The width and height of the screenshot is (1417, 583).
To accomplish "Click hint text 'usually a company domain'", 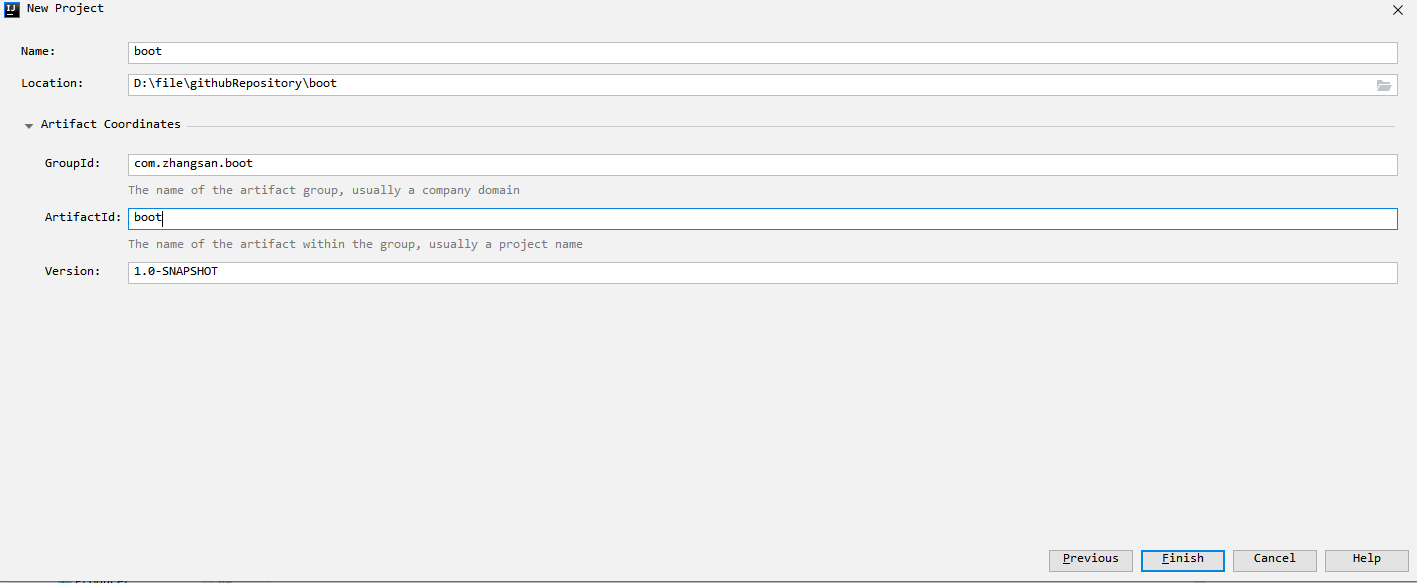I will [436, 190].
